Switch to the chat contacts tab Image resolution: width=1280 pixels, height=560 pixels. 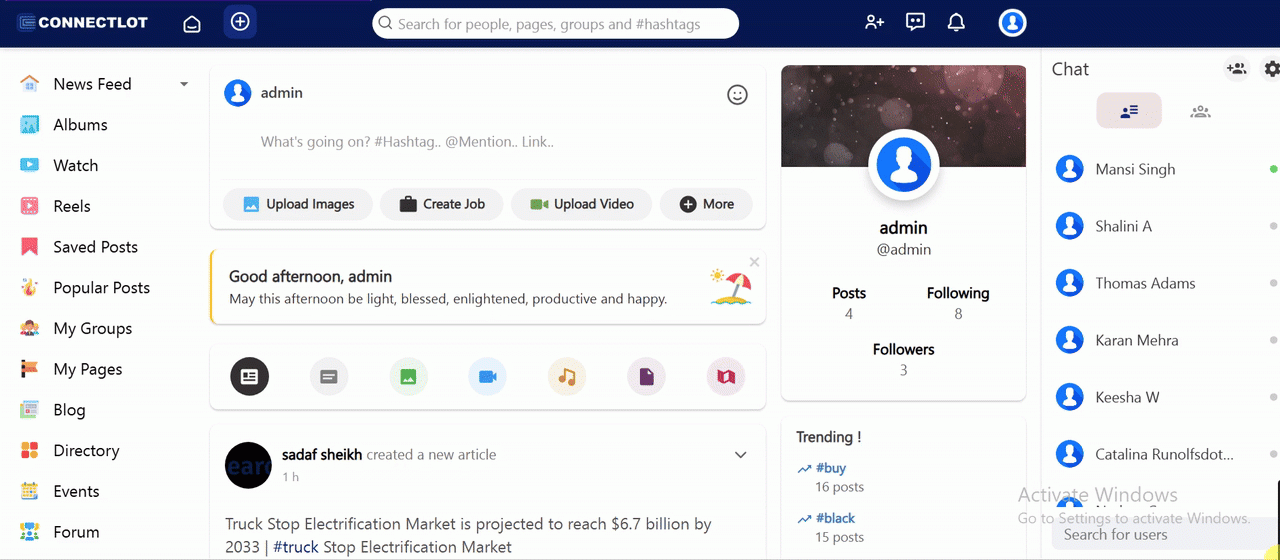[x=1129, y=111]
